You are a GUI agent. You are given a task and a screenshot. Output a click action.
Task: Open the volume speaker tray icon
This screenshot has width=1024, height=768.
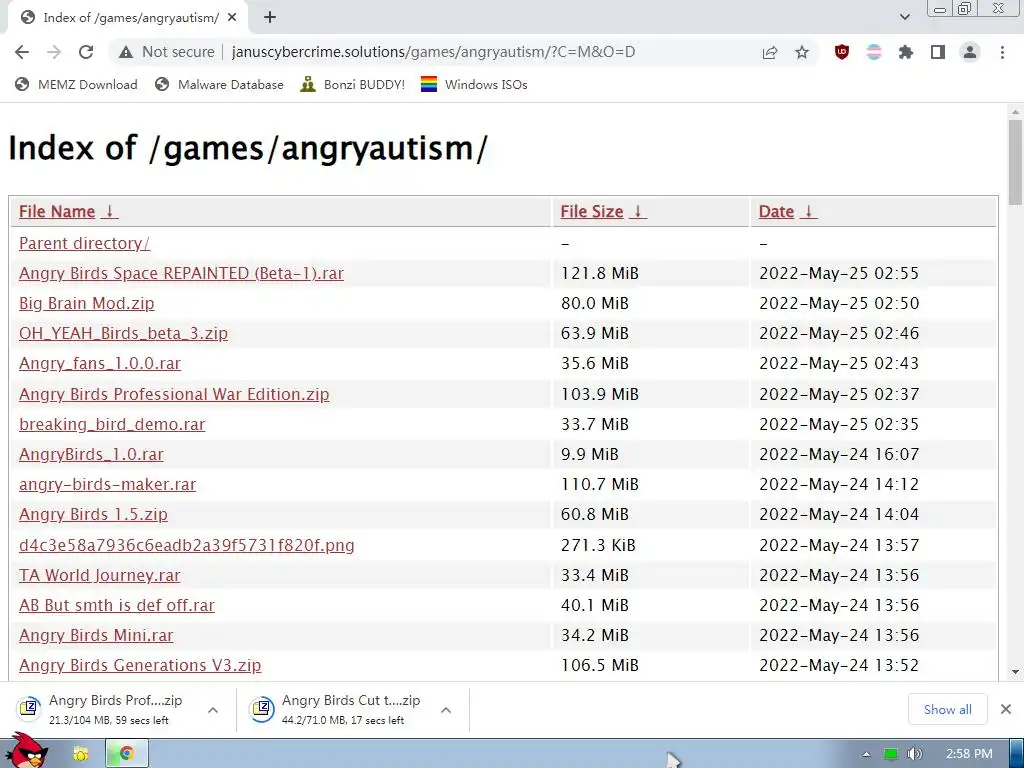[915, 754]
